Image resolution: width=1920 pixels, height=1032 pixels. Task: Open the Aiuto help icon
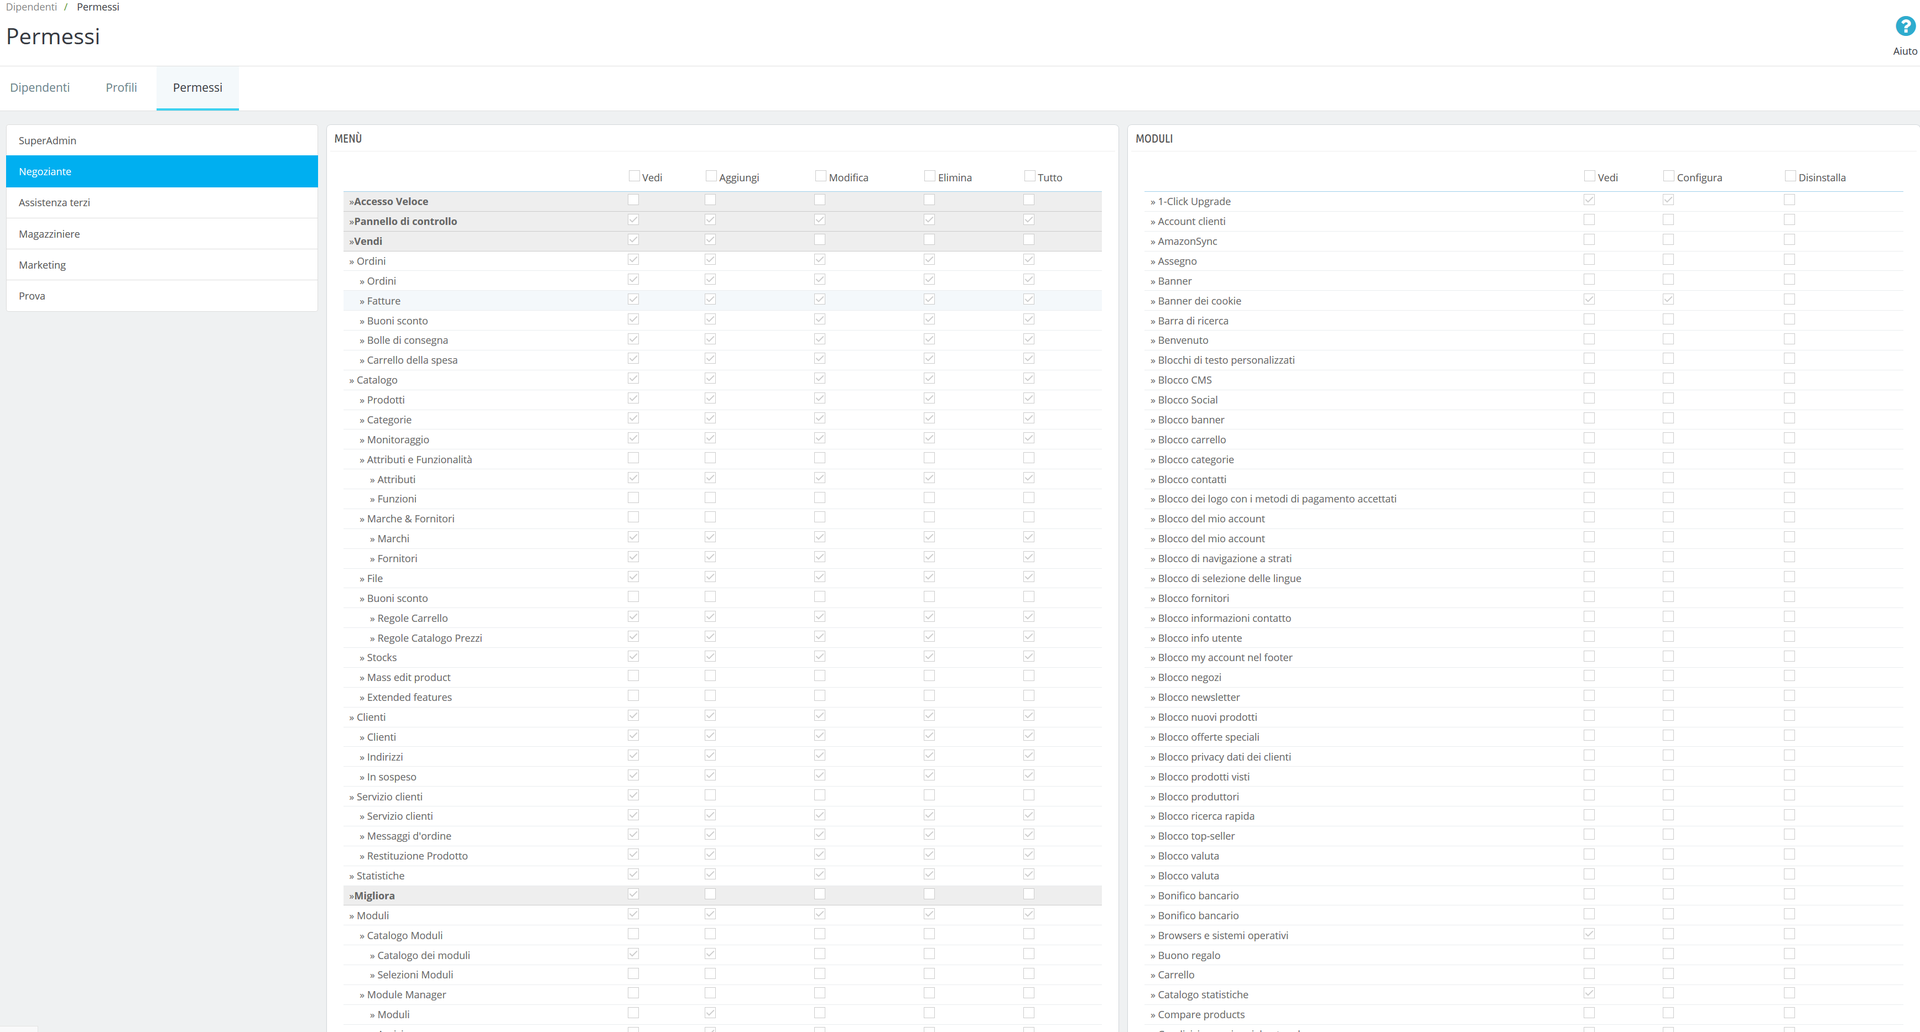[x=1905, y=27]
